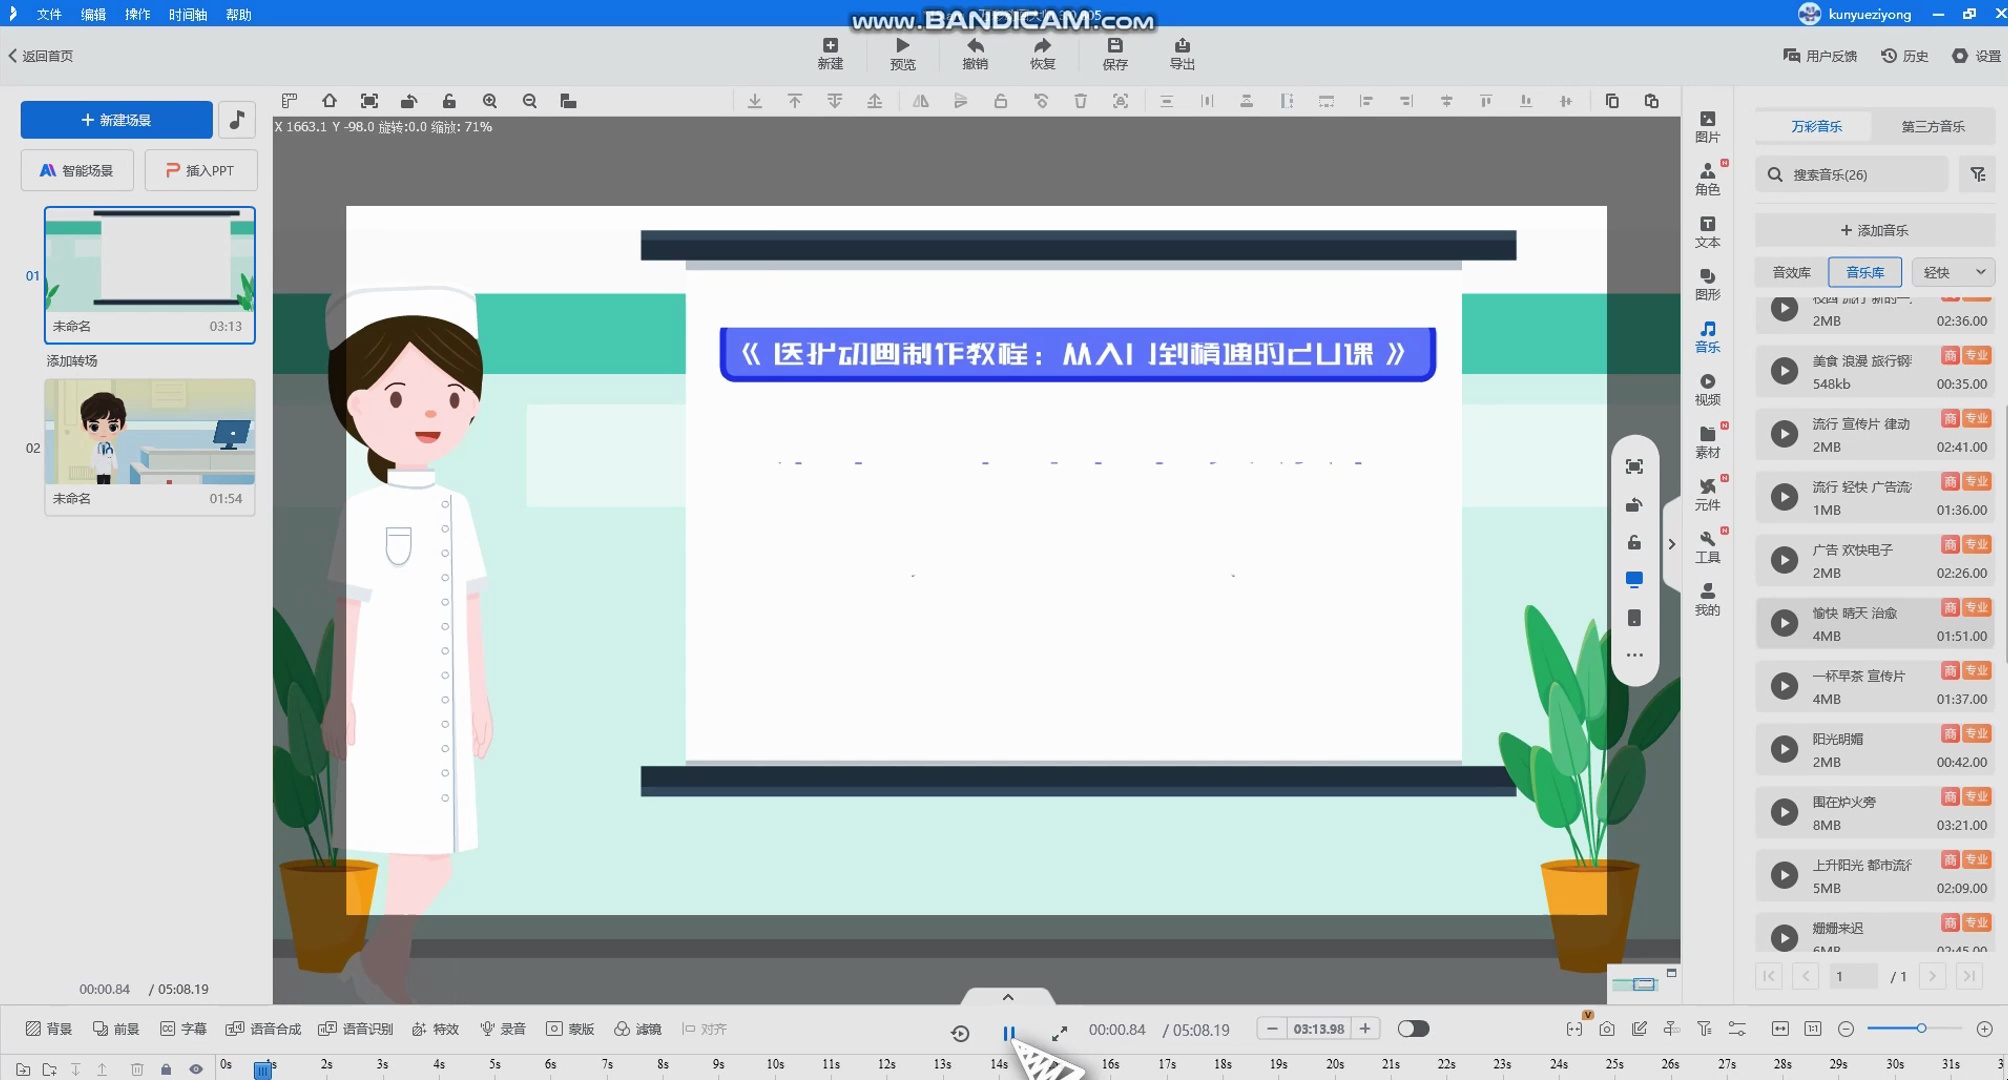Open the 元件 components panel
The height and width of the screenshot is (1080, 2008).
1708,494
